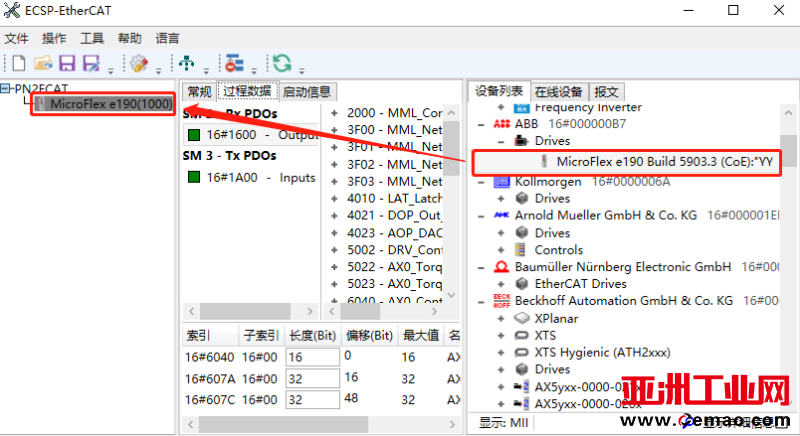Click the mapping table horizontal scrollbar right arrow
The image size is (800, 436).
[452, 424]
